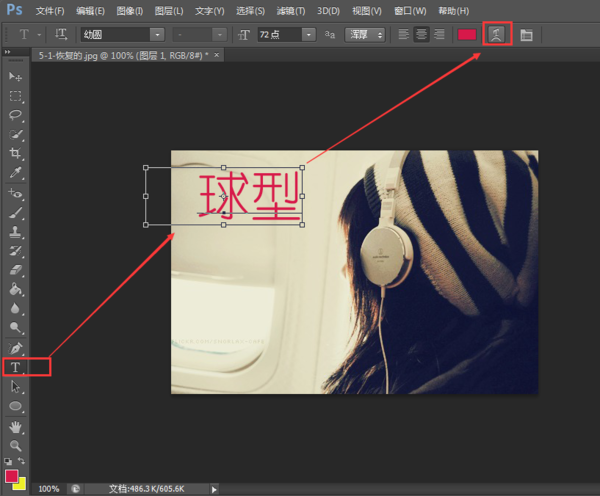Open the Character and Paragraph panel icon
600x496 pixels.
[527, 35]
